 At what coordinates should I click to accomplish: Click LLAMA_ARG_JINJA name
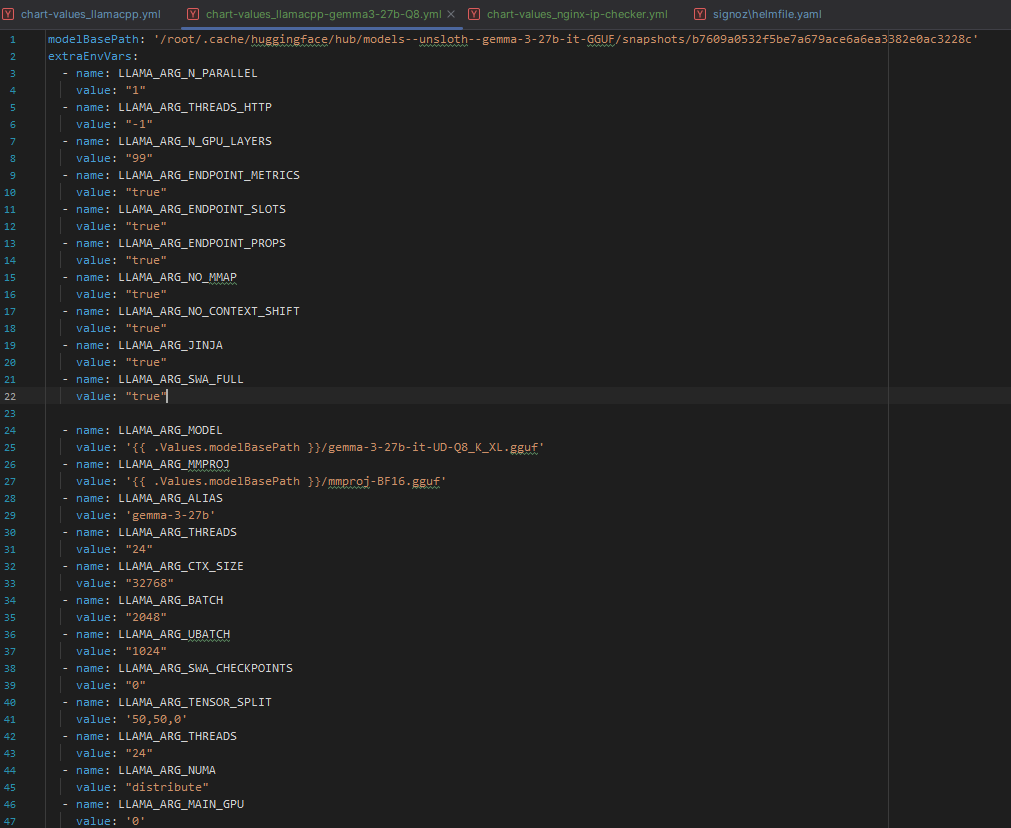click(170, 346)
